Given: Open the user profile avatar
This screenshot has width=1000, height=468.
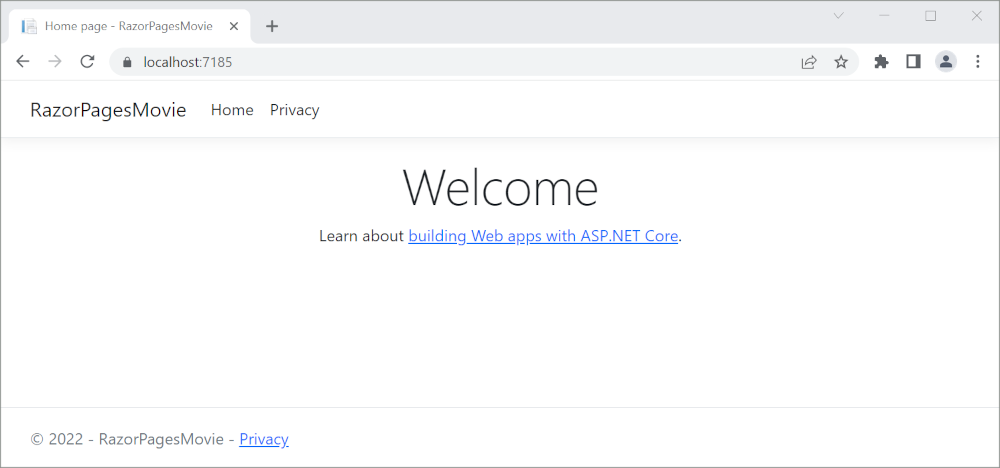Looking at the screenshot, I should tap(945, 62).
